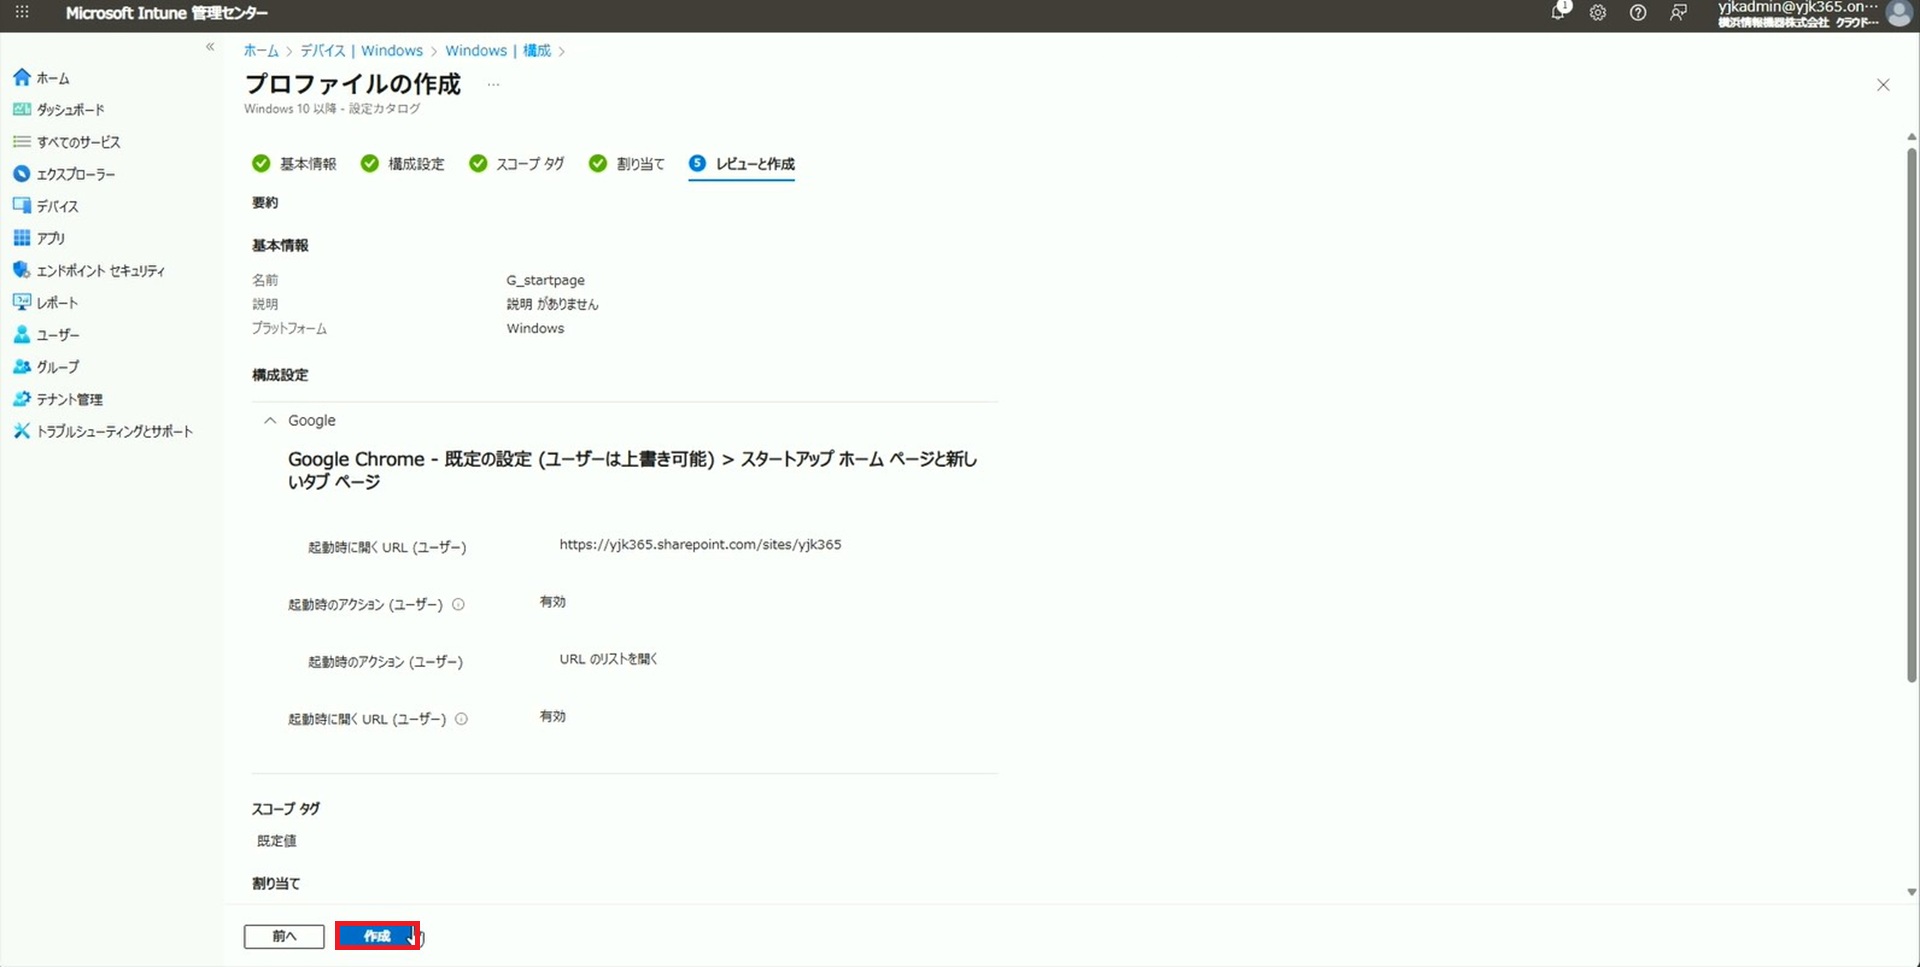Switch to the 構成設定 step tab
1920x967 pixels.
(x=415, y=164)
